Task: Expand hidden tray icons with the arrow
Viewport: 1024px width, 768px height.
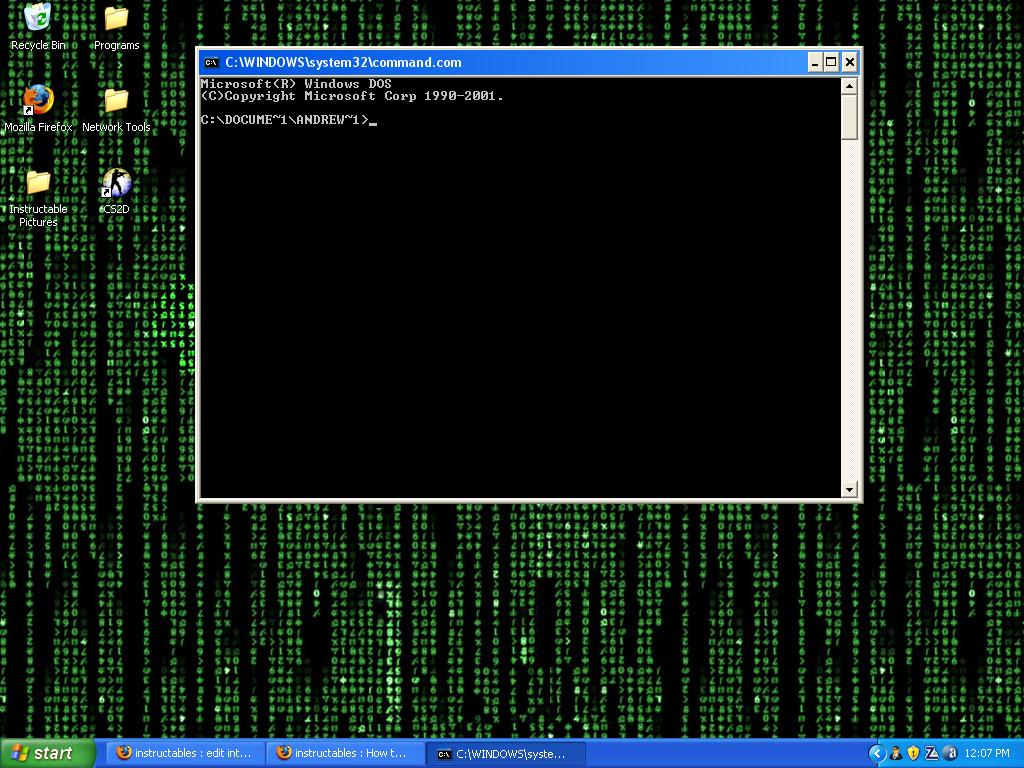Action: point(877,754)
